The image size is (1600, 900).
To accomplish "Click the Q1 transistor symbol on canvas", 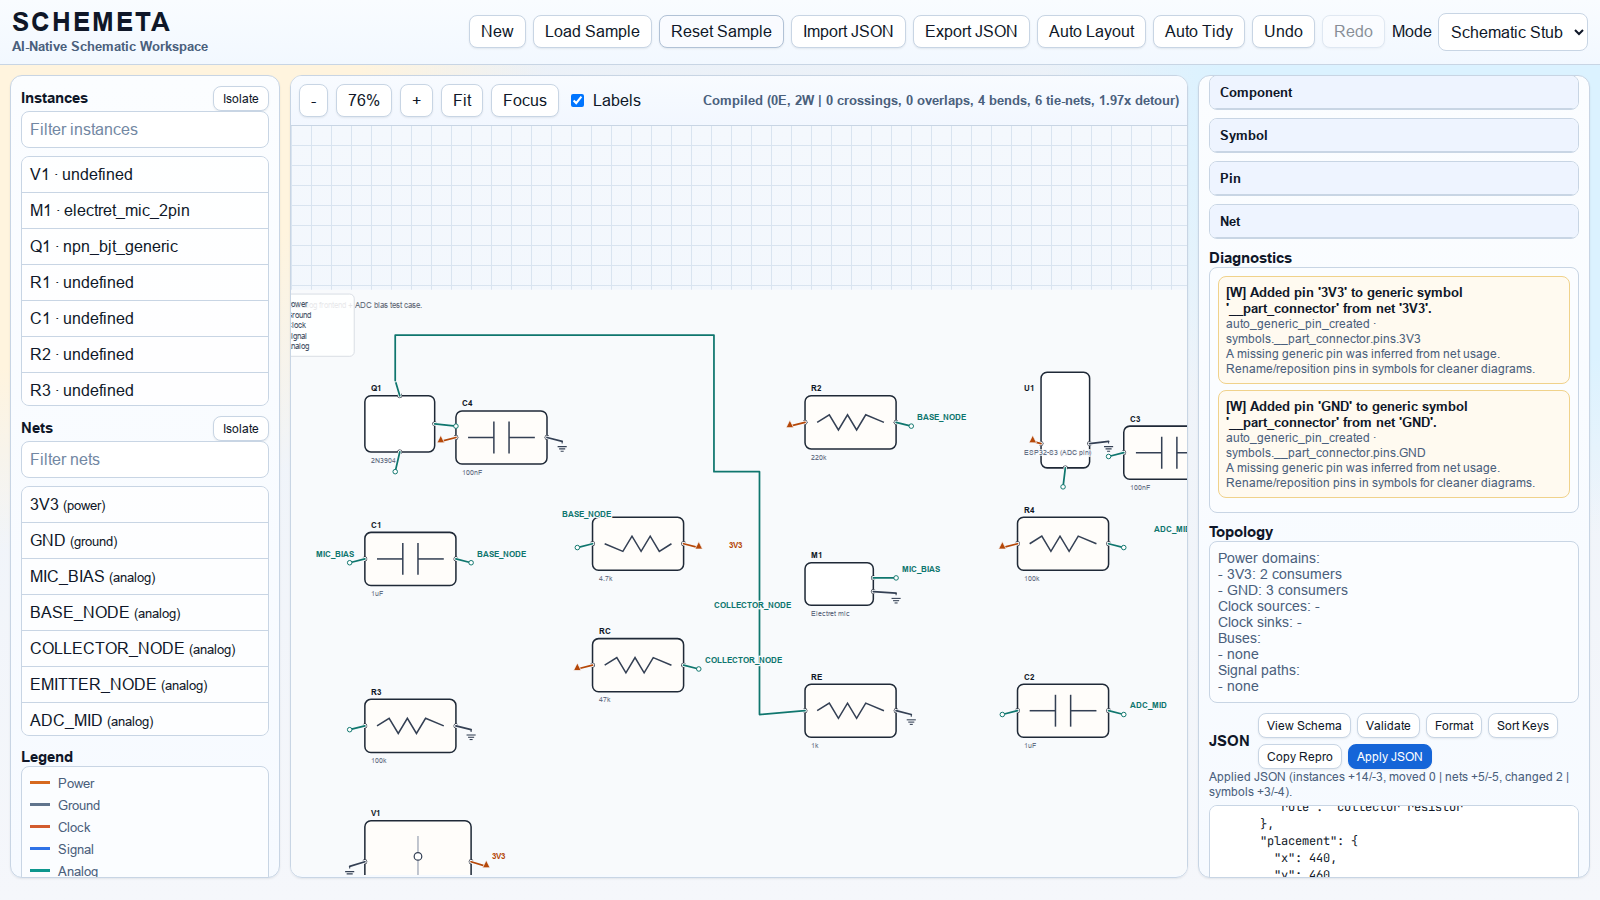I will (399, 424).
